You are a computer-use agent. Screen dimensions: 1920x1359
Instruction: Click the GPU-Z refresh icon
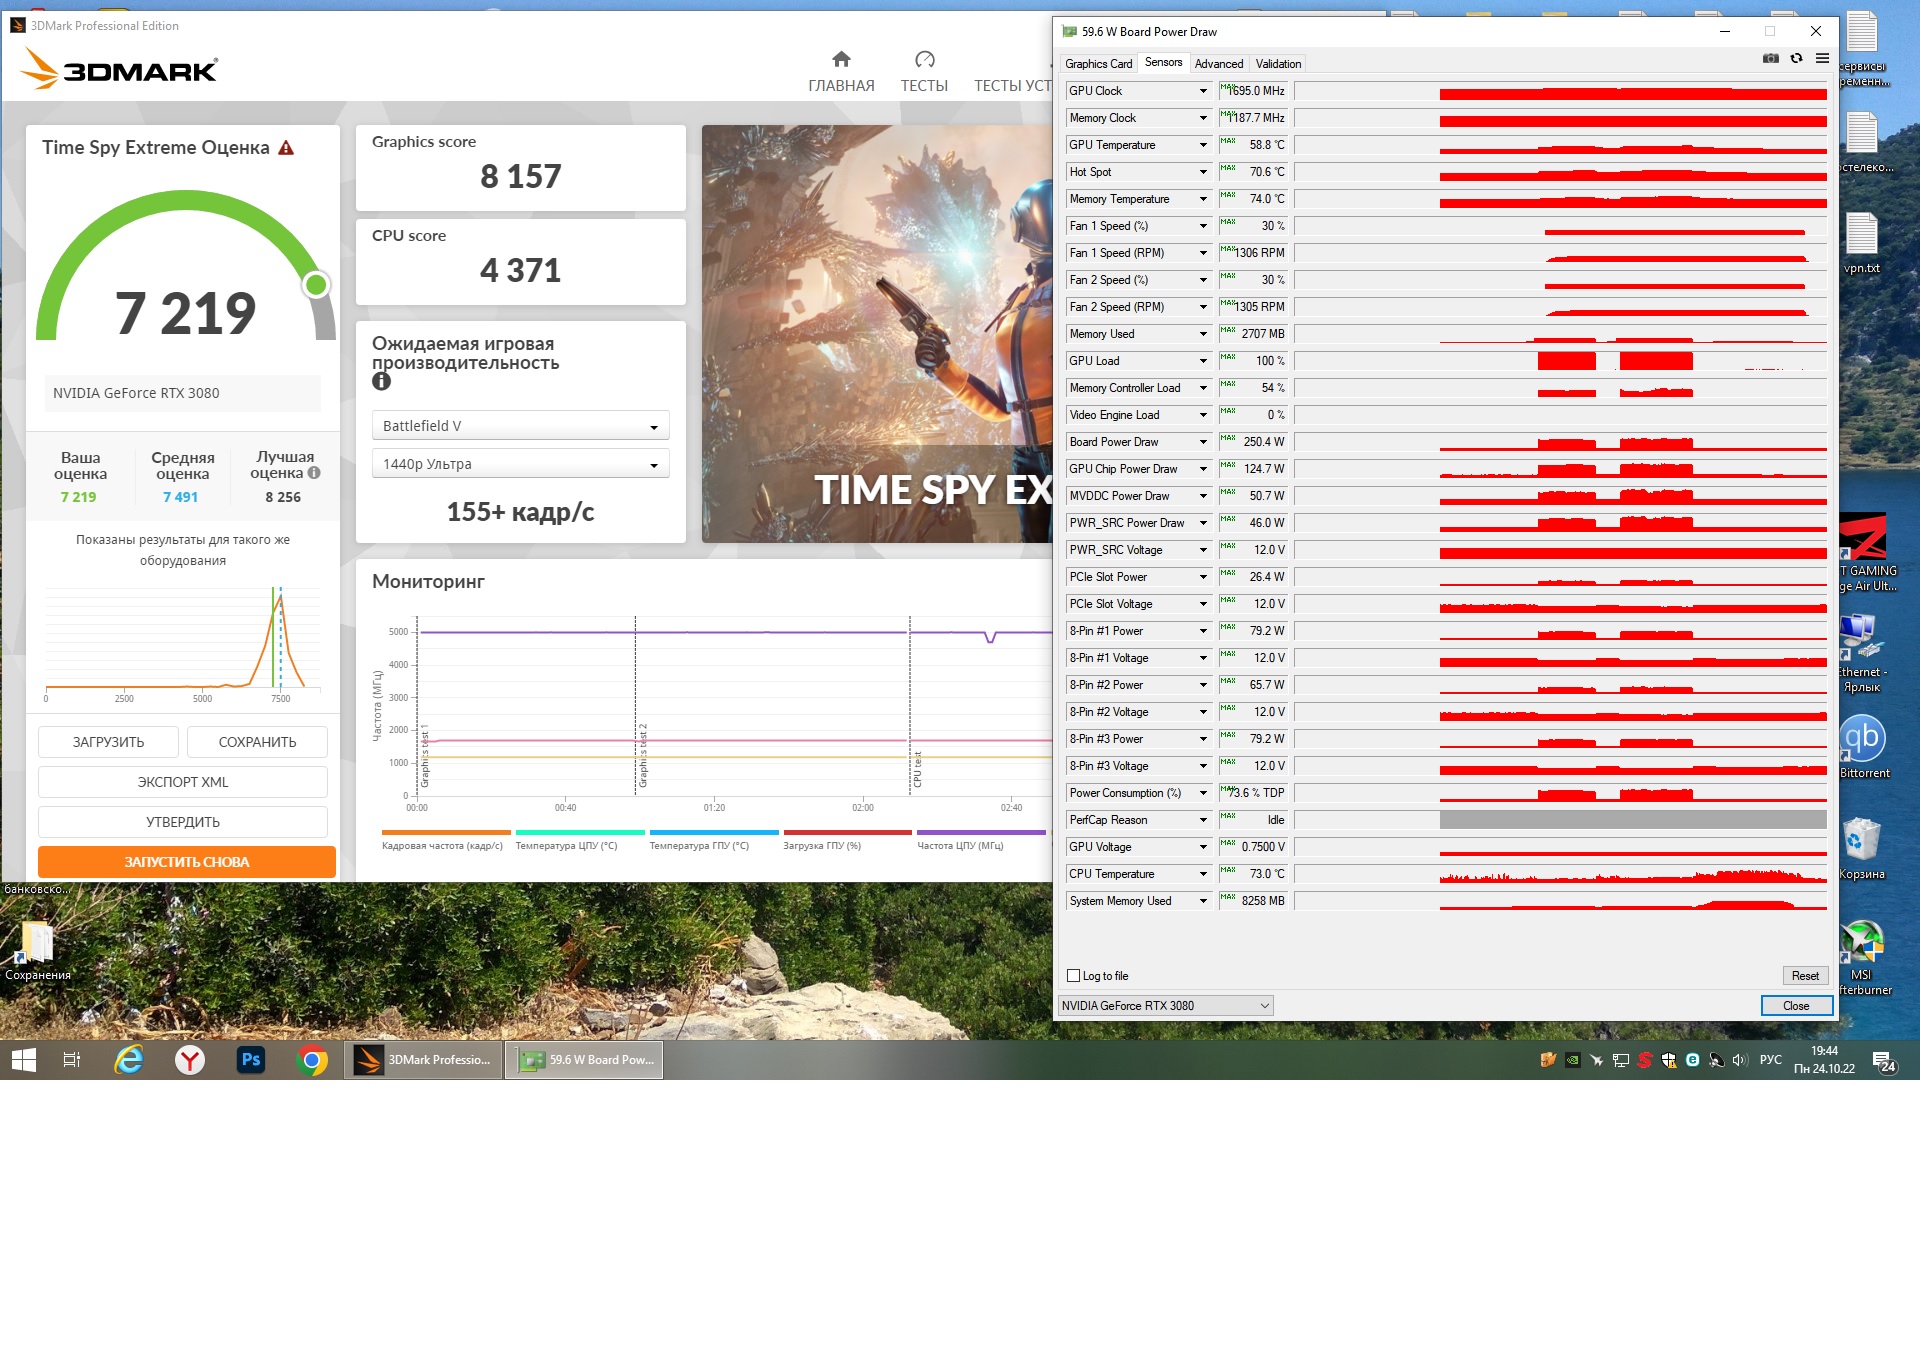(x=1796, y=59)
